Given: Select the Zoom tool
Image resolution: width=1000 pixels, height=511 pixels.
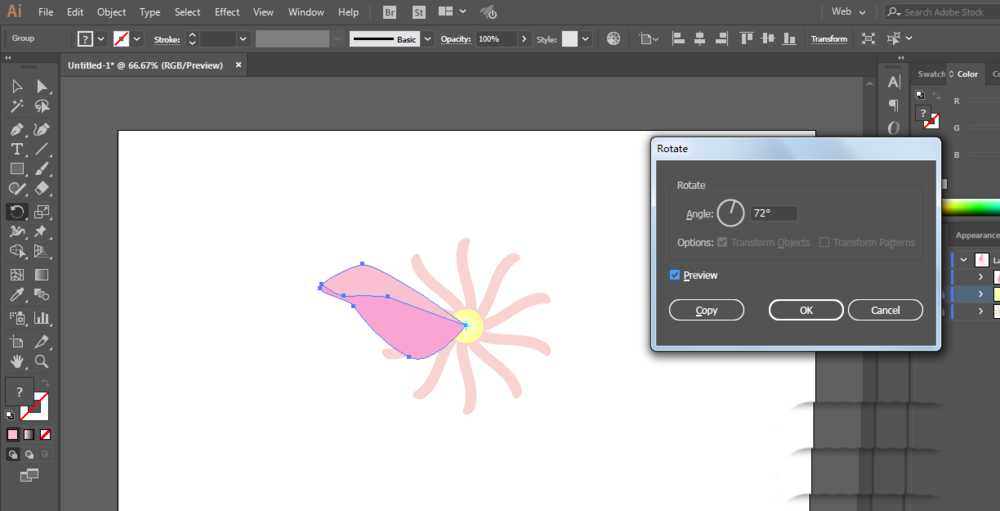Looking at the screenshot, I should click(42, 362).
